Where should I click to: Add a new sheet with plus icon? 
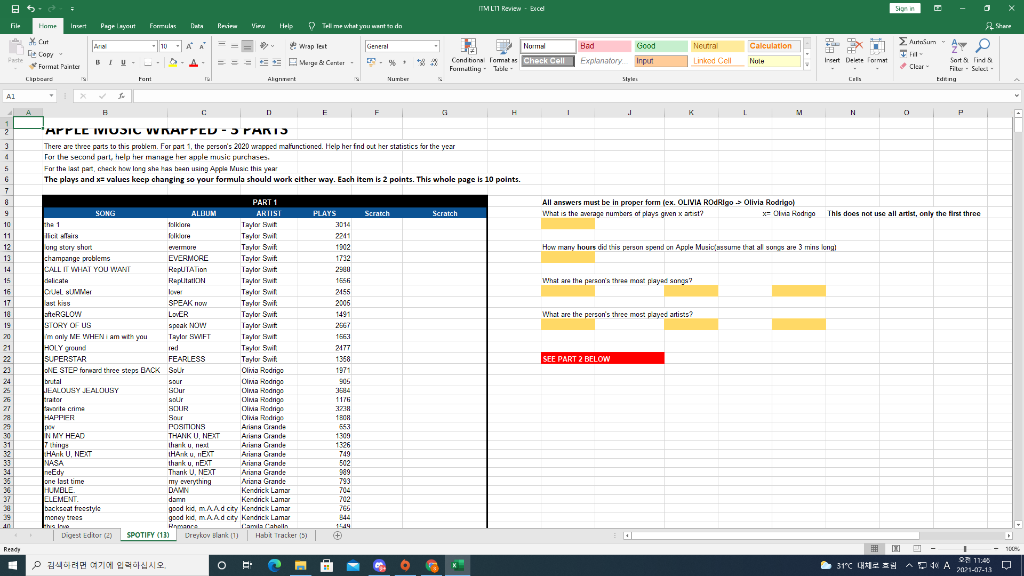(x=338, y=536)
